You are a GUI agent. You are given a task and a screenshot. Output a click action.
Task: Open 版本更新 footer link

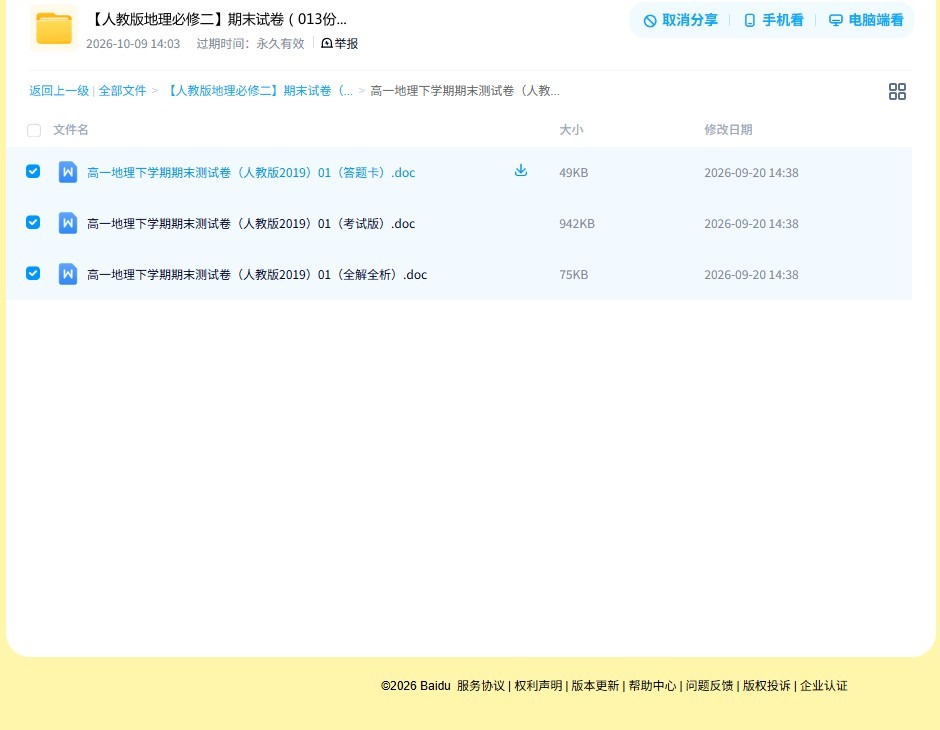(595, 685)
